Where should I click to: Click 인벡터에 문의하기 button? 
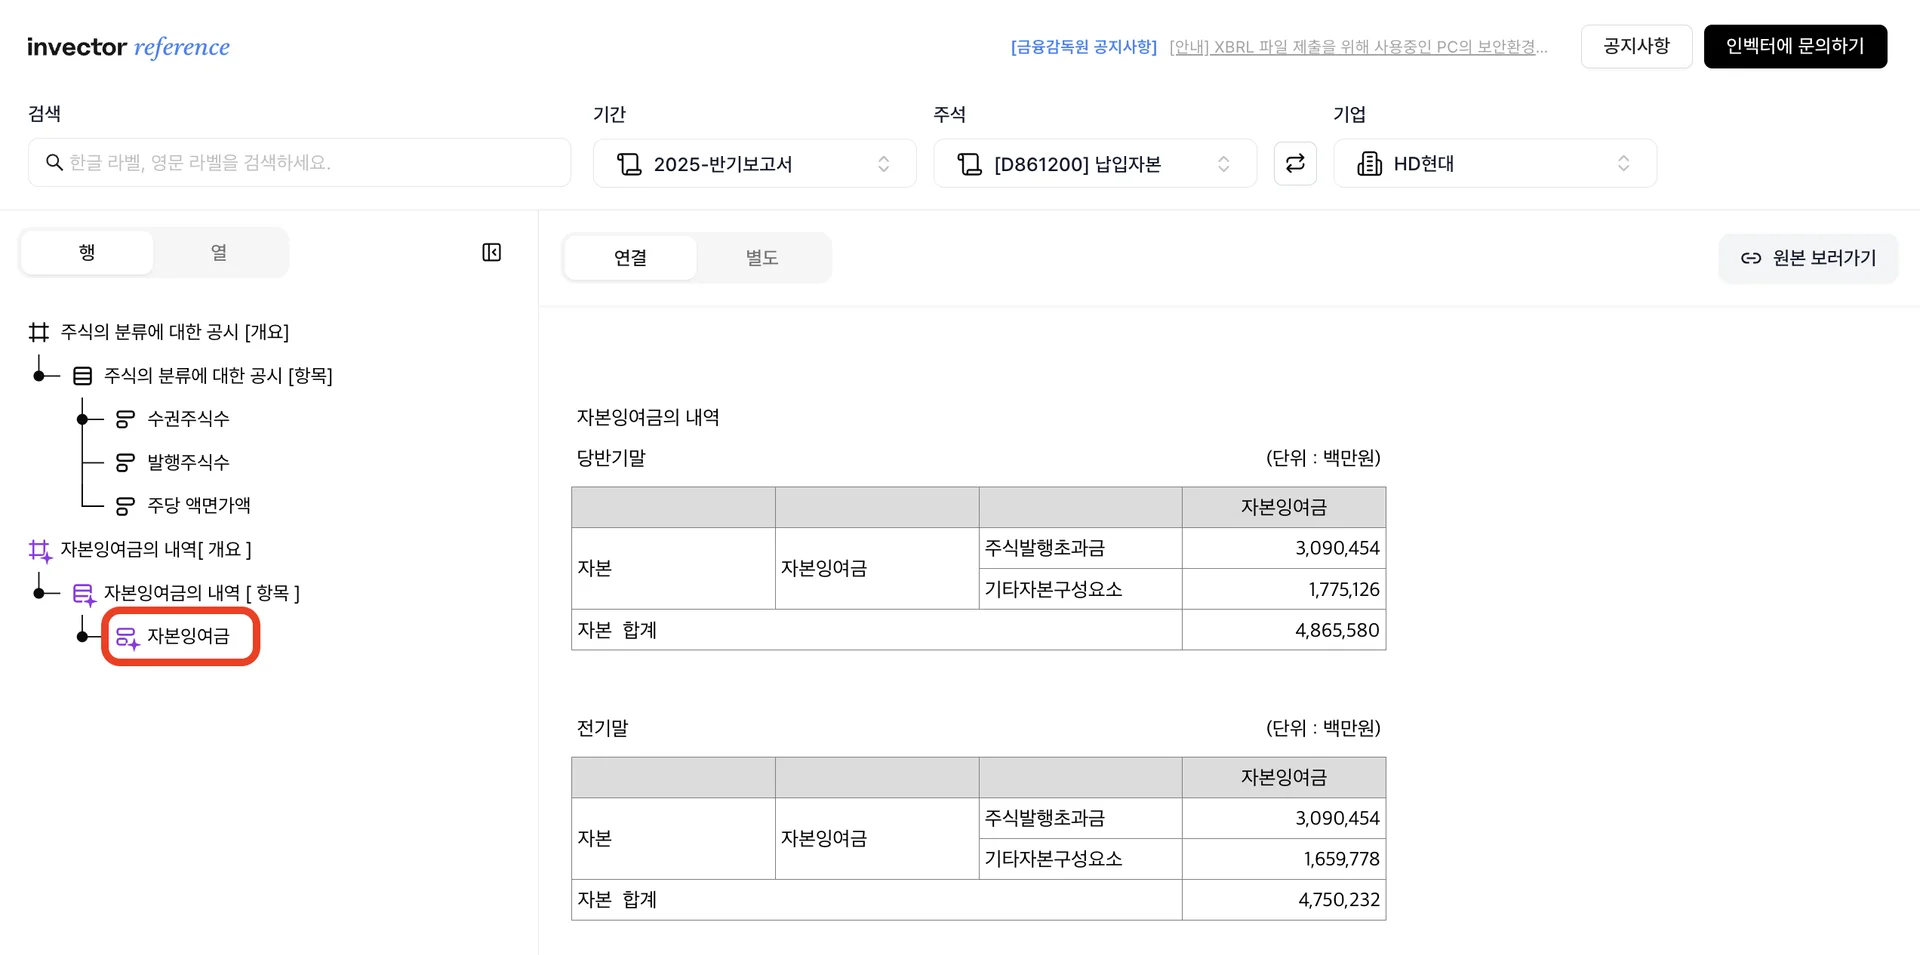1795,46
